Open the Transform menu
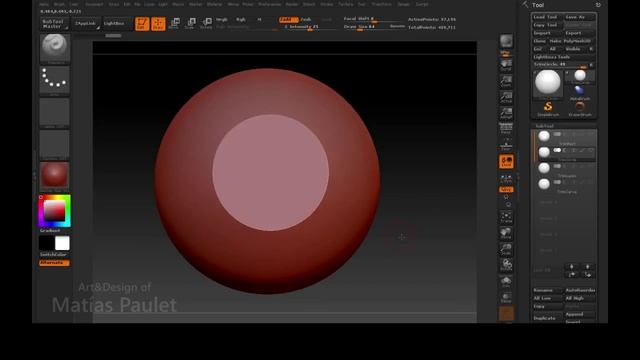The image size is (640, 360). (381, 4)
